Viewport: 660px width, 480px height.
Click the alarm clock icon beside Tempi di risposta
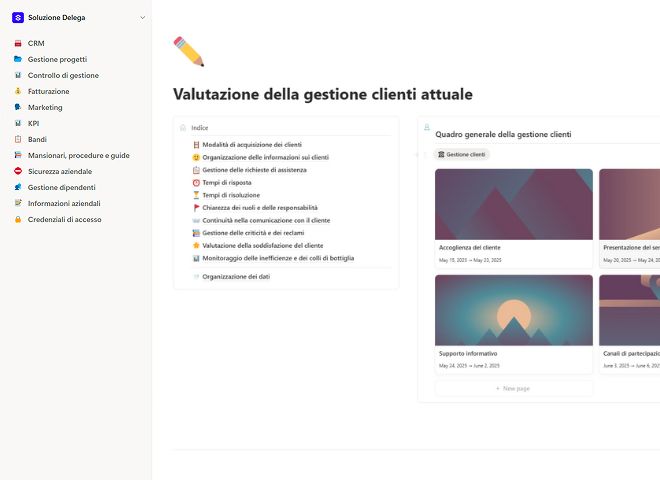196,182
